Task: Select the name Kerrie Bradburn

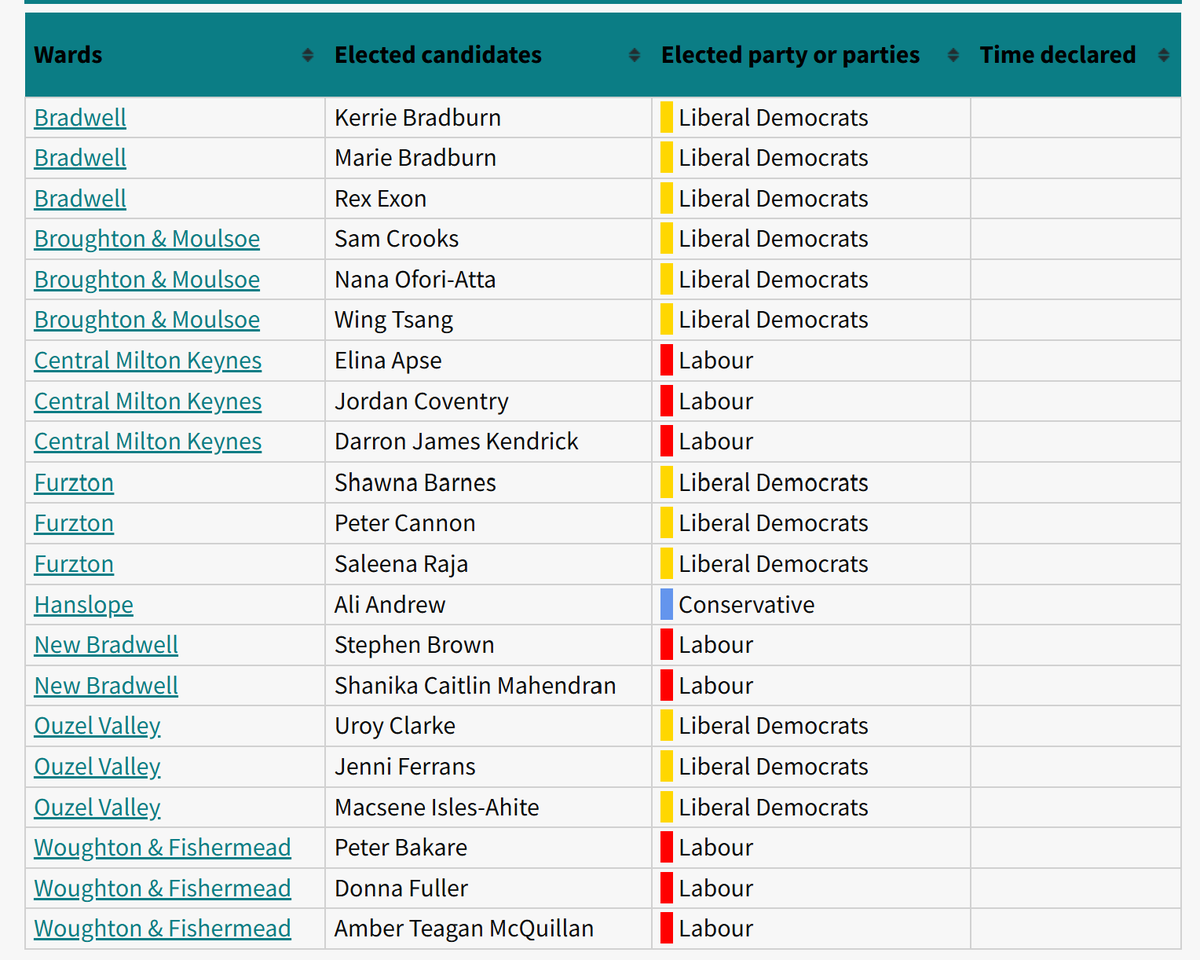Action: pos(418,118)
